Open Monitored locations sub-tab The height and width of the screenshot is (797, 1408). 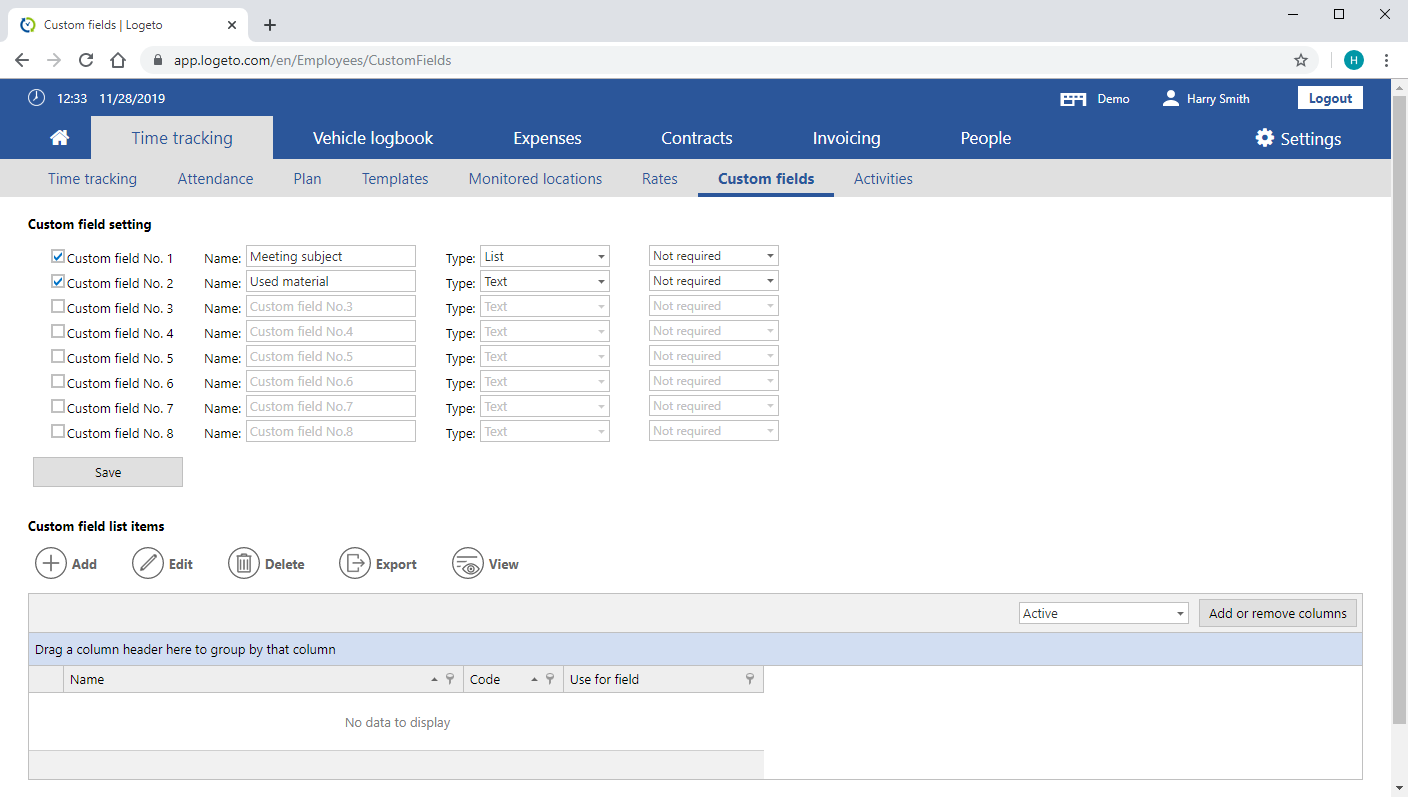coord(535,179)
